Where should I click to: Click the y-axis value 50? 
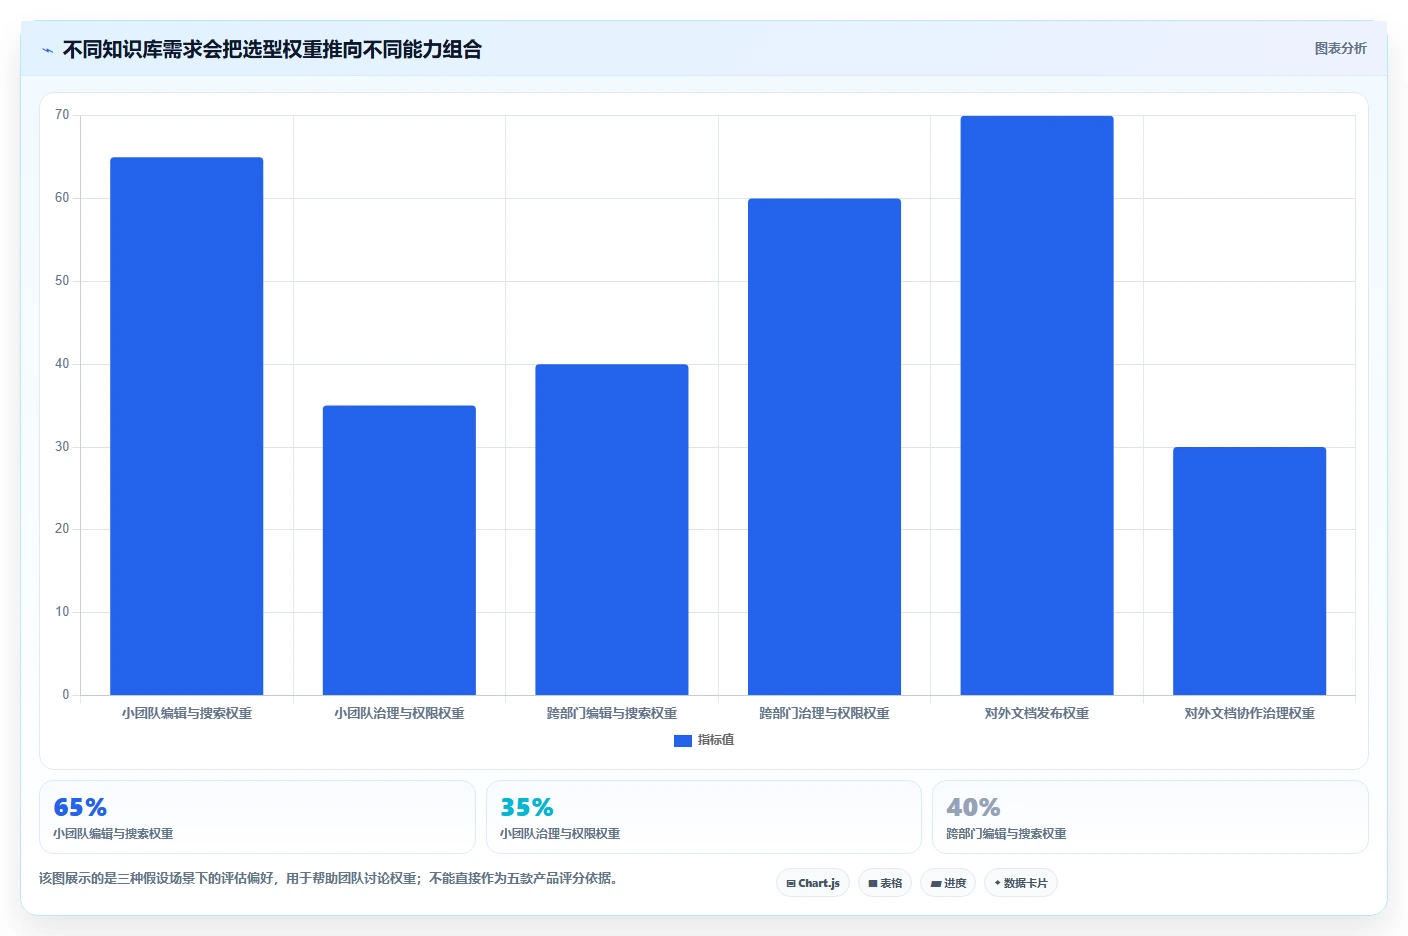(62, 281)
